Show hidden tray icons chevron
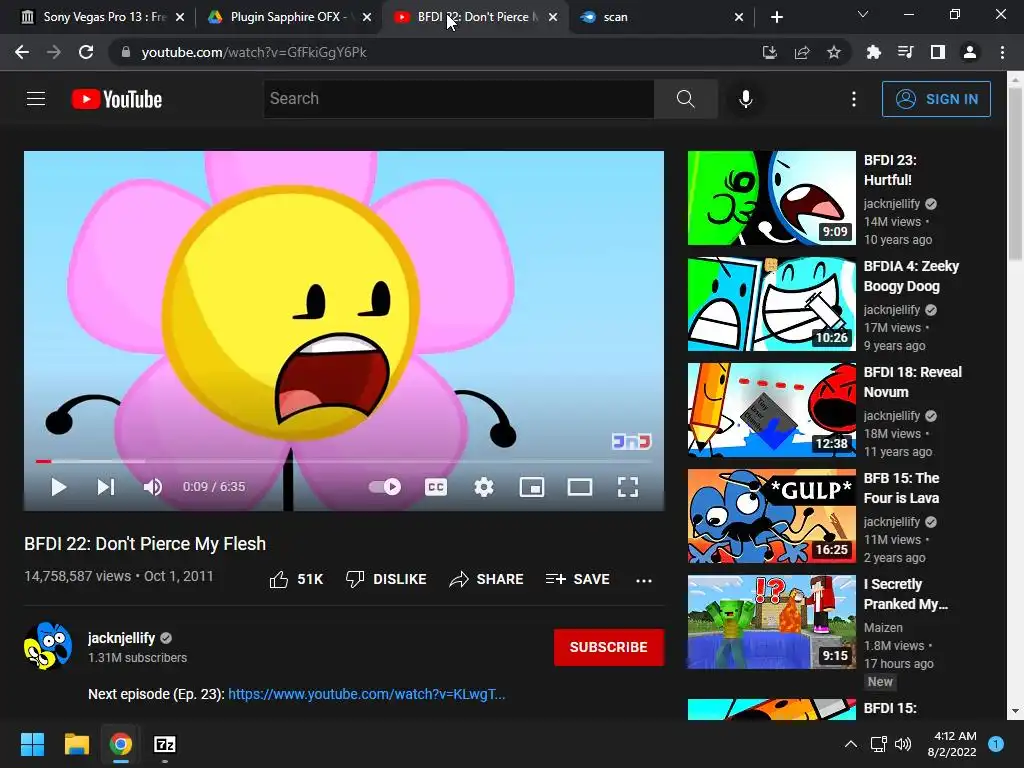This screenshot has height=768, width=1024. 850,744
